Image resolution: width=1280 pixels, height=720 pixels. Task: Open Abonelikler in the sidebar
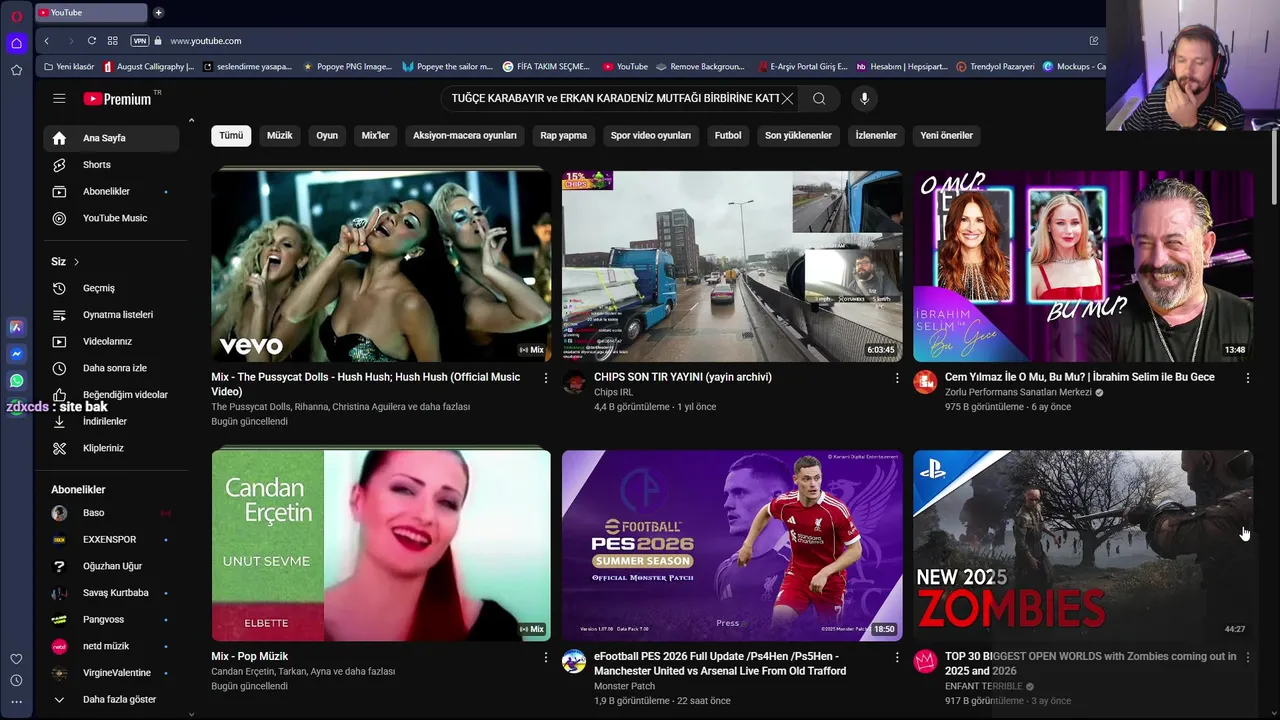(x=111, y=191)
